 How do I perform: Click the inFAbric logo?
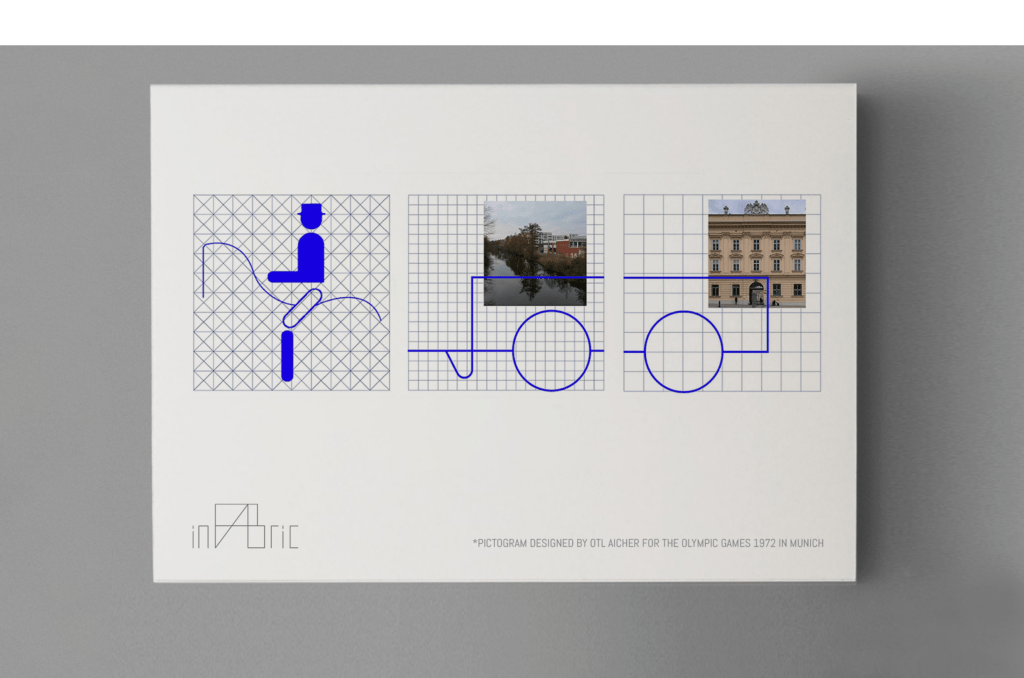(245, 526)
